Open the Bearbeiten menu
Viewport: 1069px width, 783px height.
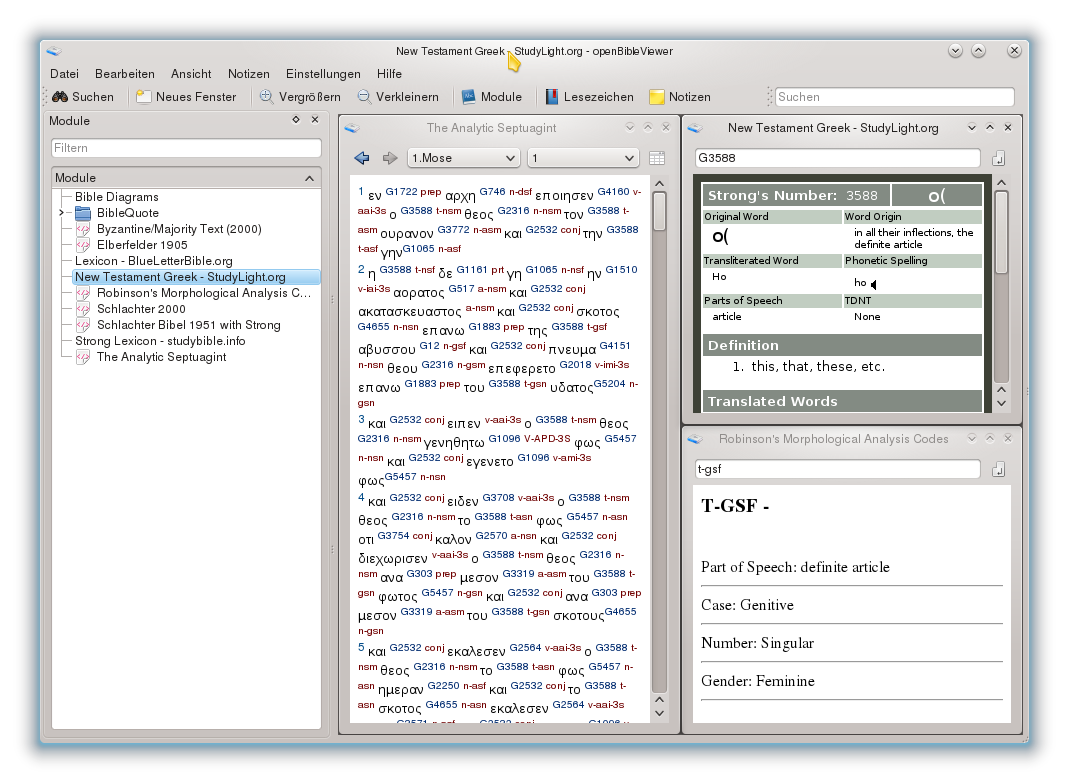[125, 74]
